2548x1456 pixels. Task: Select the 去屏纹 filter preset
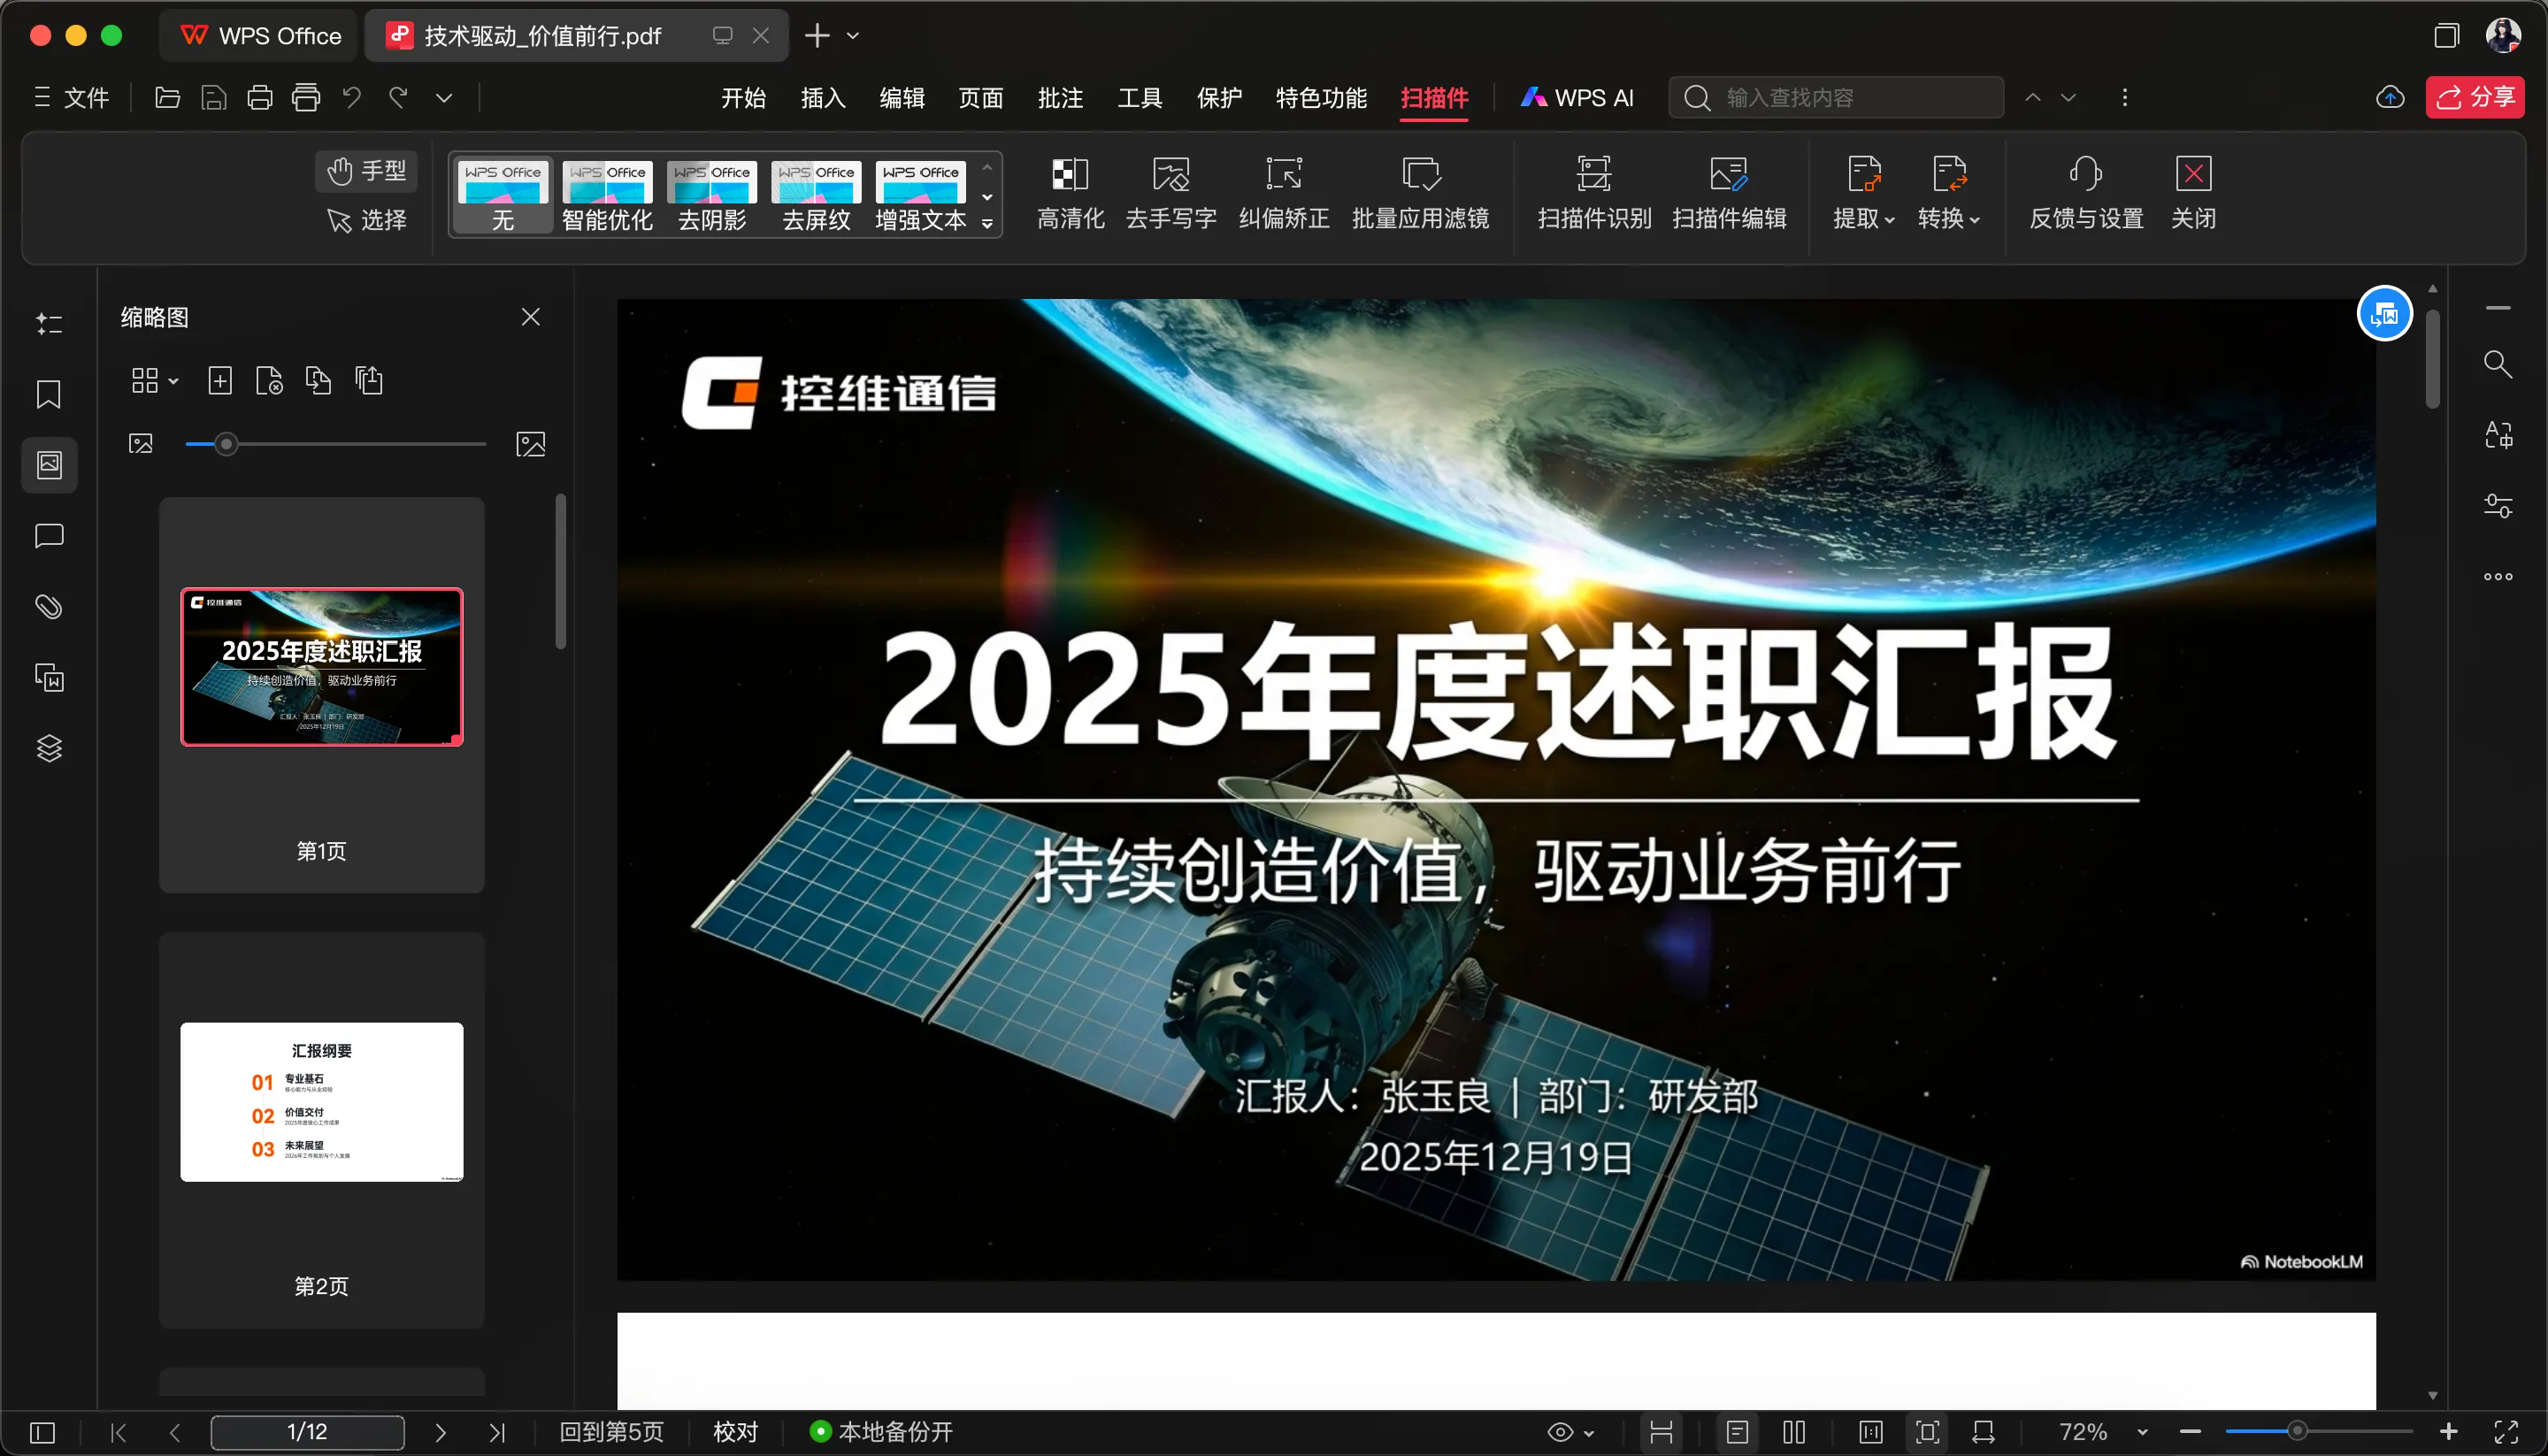(816, 196)
